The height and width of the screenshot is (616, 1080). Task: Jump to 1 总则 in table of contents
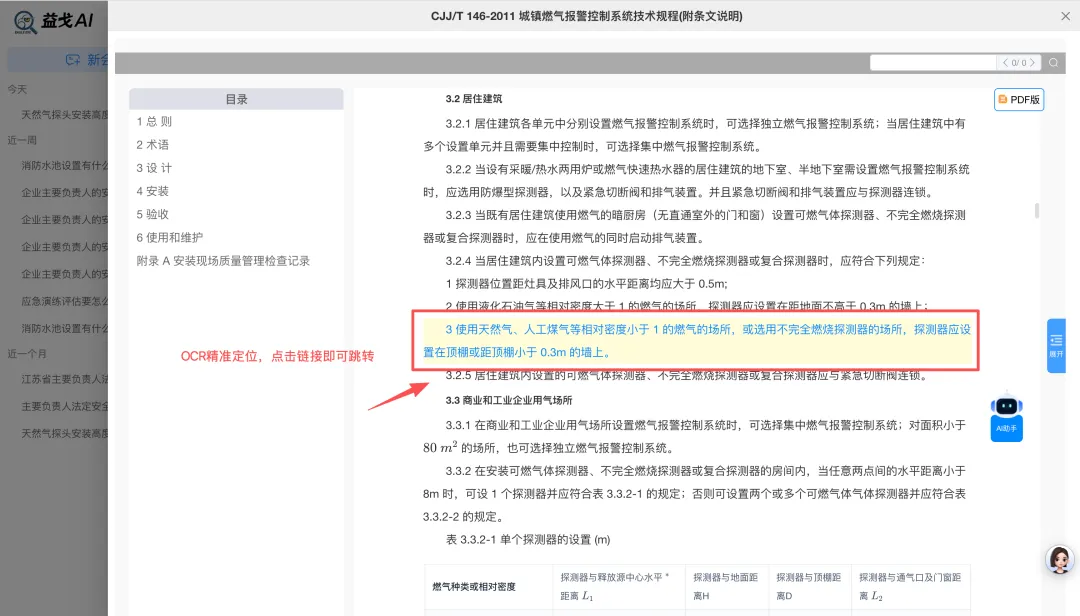(154, 121)
